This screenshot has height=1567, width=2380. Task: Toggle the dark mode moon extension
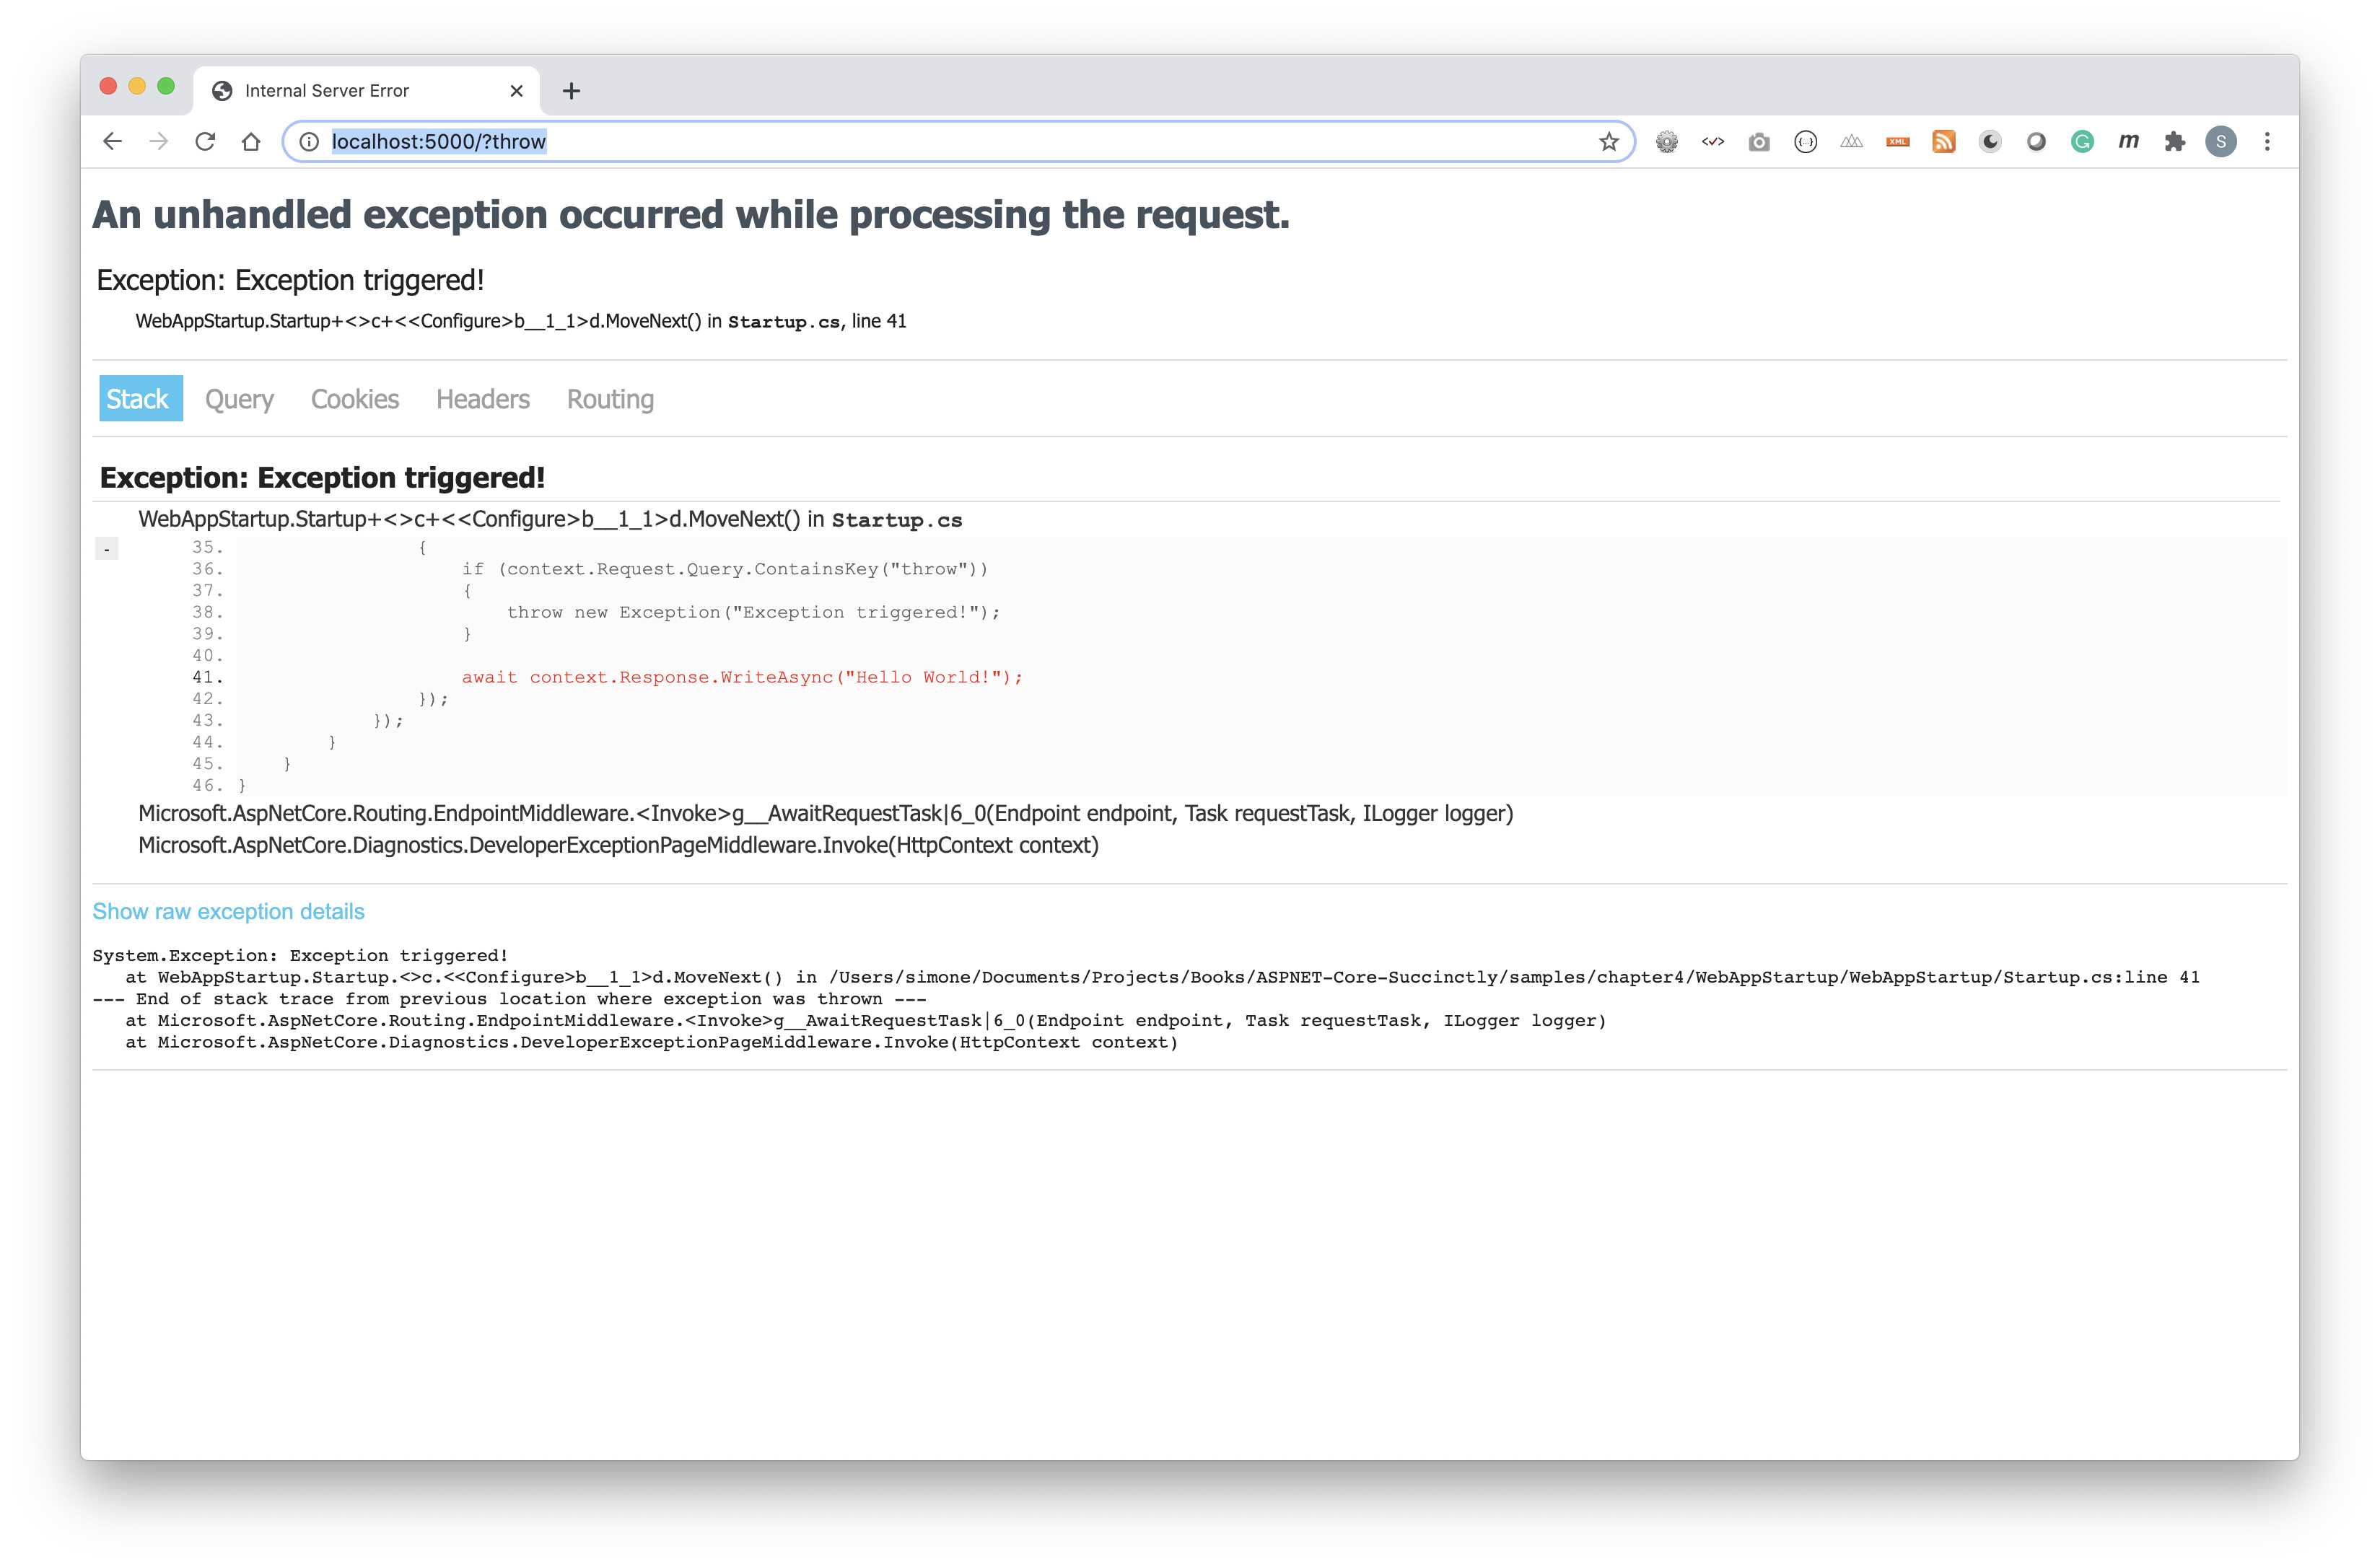coord(1990,141)
